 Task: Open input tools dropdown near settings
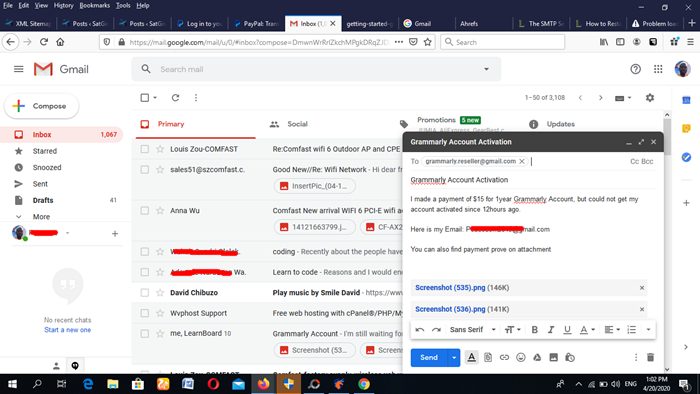(x=623, y=98)
